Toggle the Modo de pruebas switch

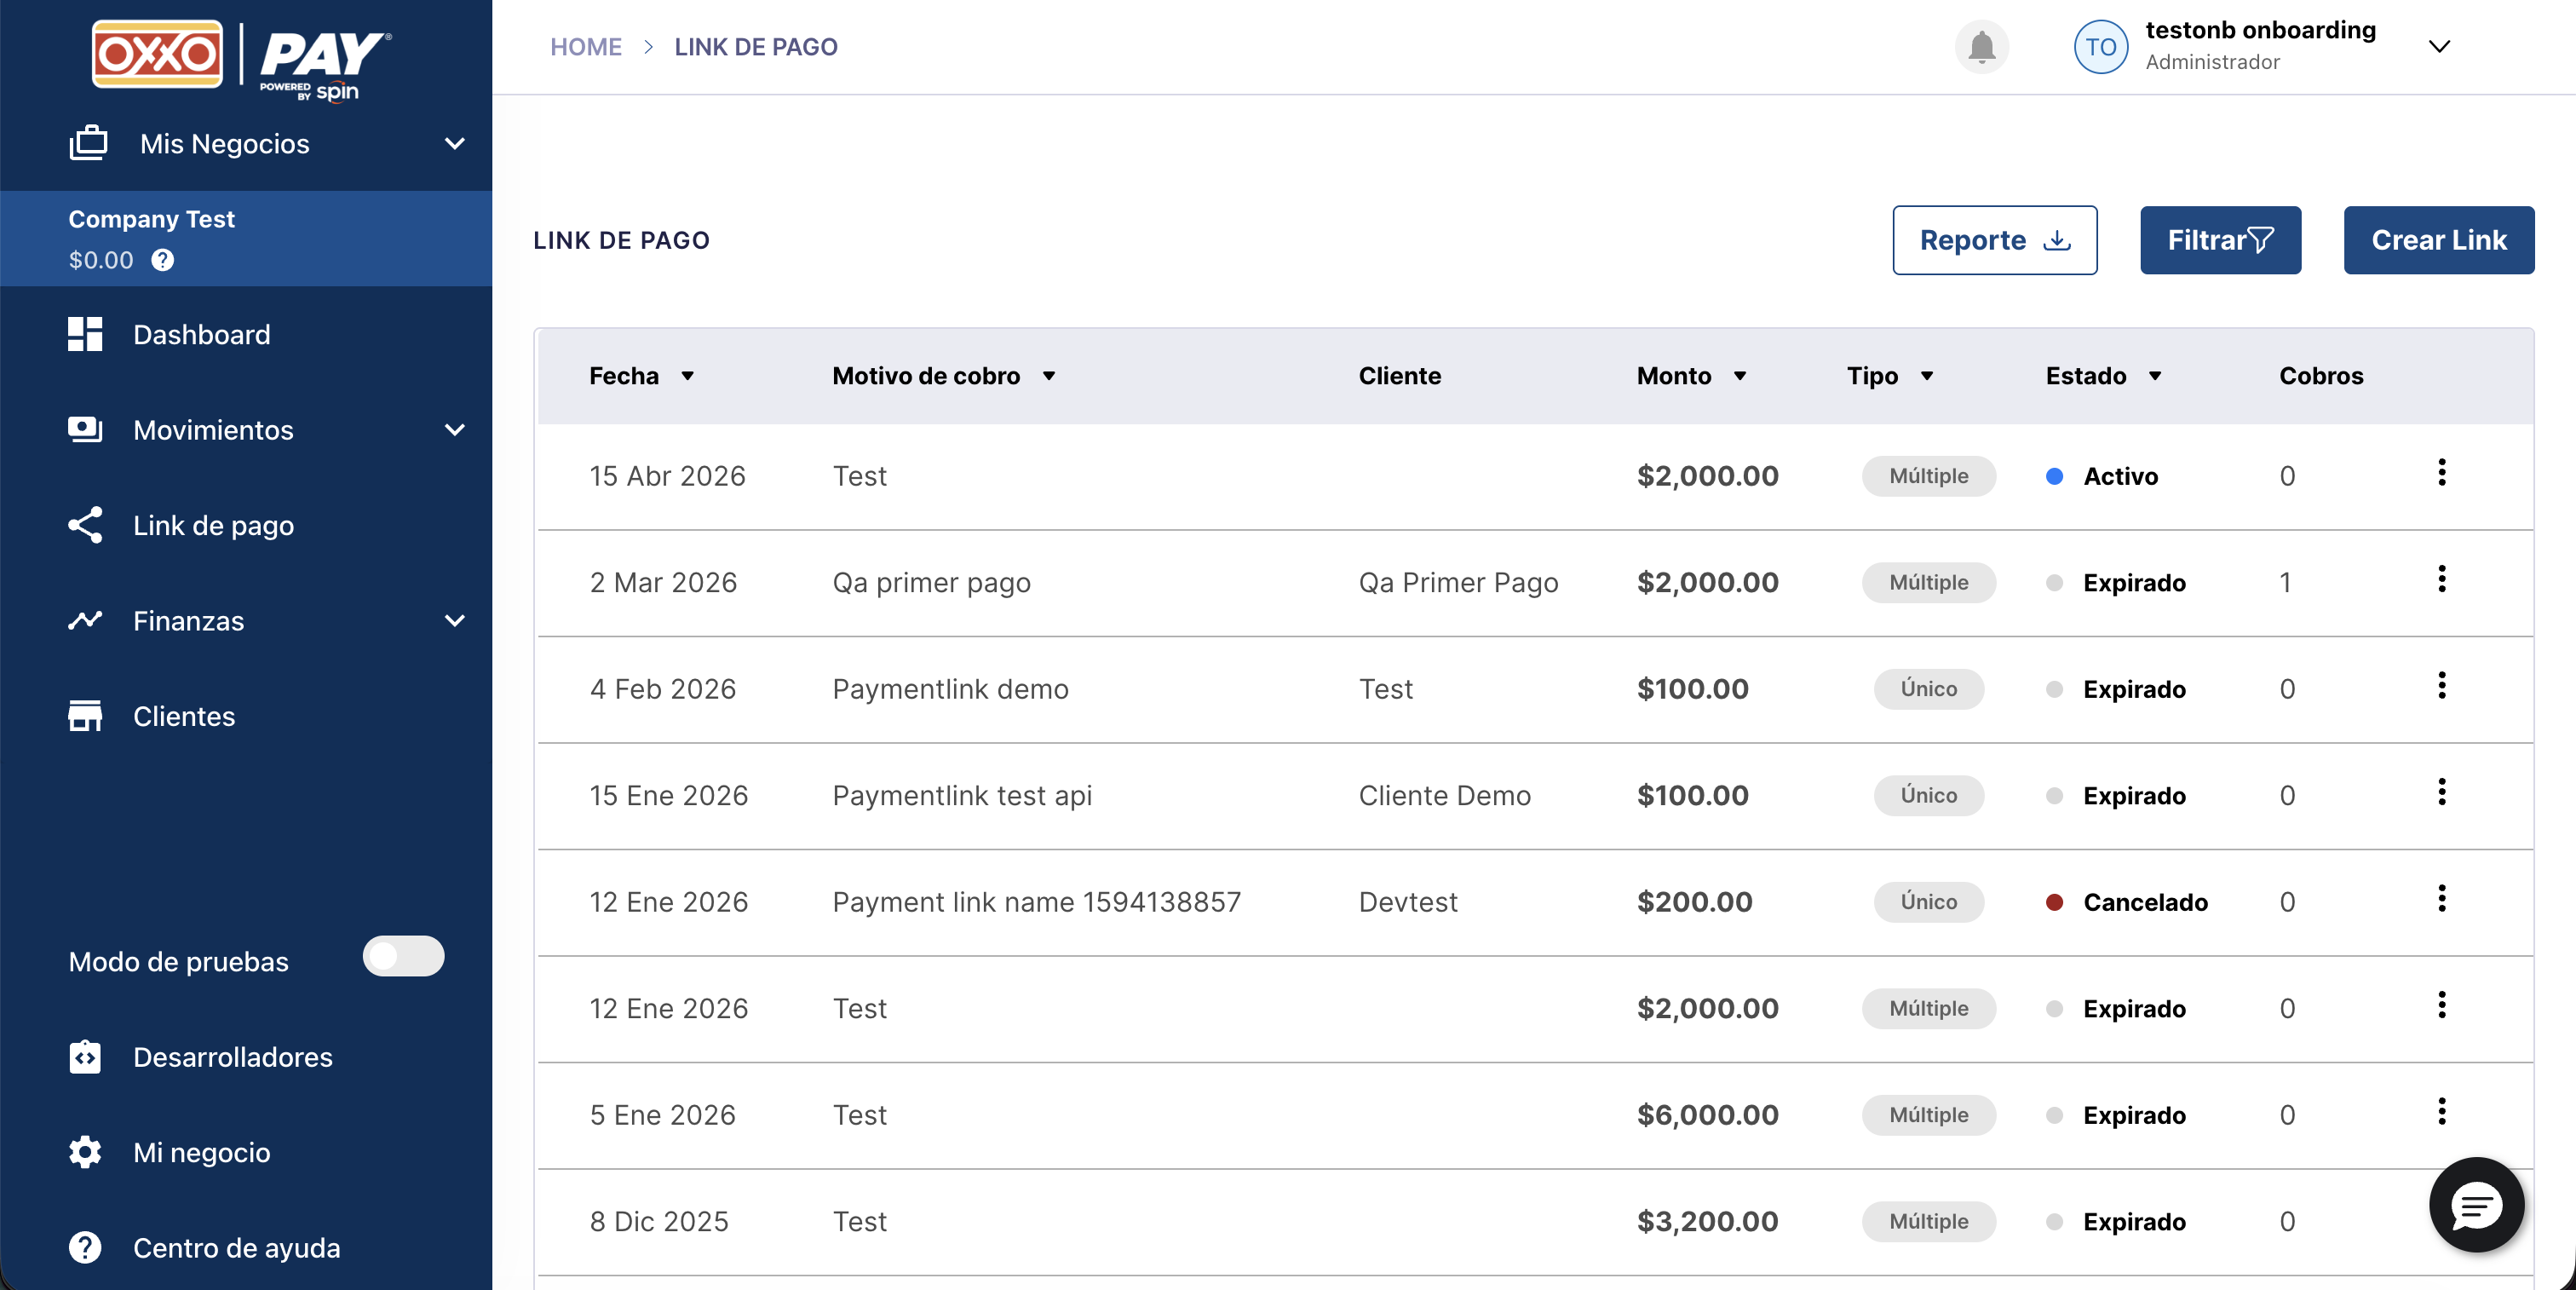click(x=403, y=957)
